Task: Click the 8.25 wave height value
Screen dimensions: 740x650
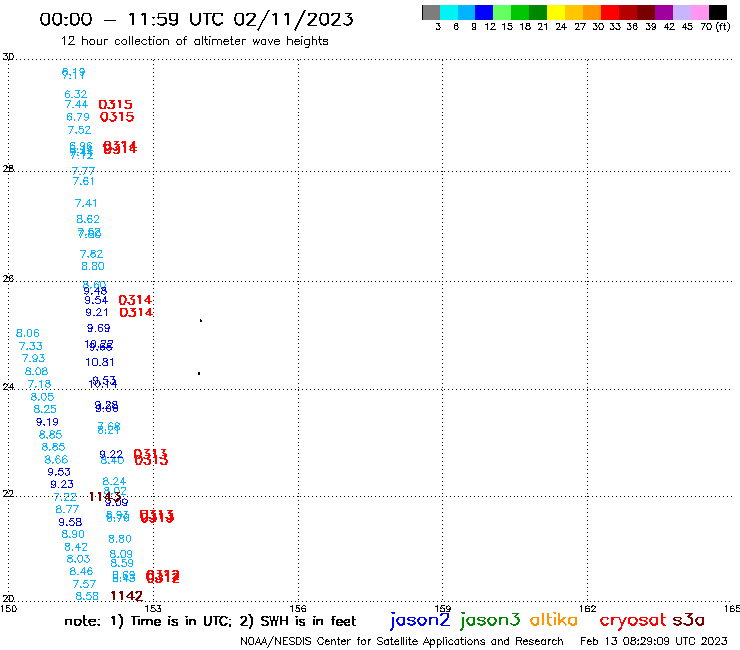Action: (45, 409)
